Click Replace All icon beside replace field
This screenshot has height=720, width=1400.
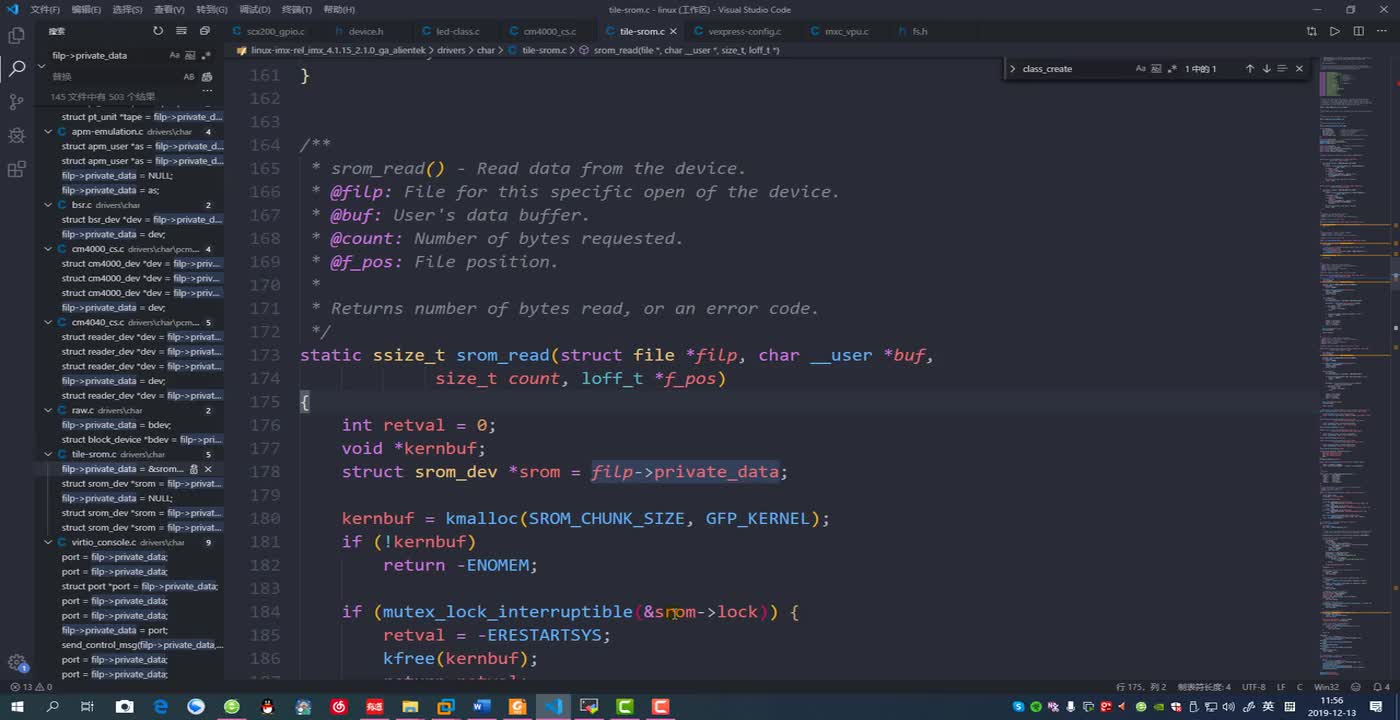[x=207, y=77]
